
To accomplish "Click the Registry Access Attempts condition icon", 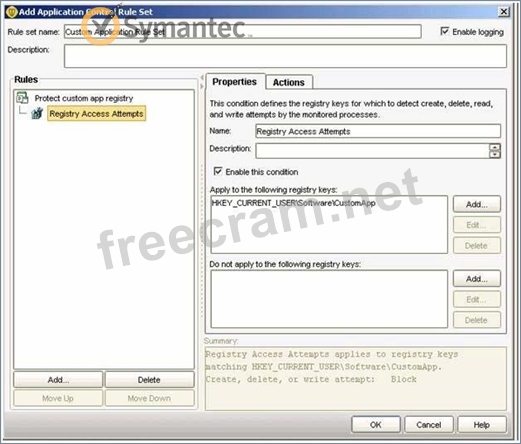I will coord(37,113).
